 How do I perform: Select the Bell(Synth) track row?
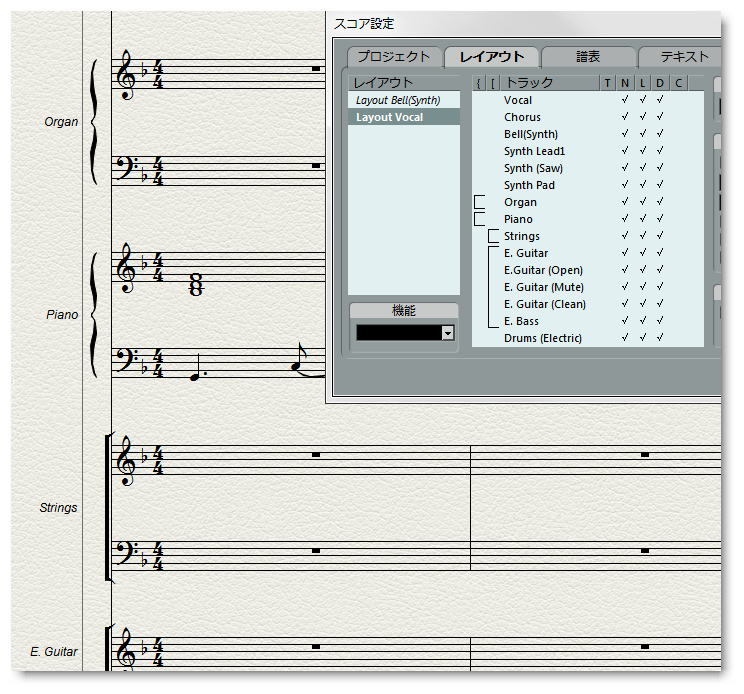[587, 134]
